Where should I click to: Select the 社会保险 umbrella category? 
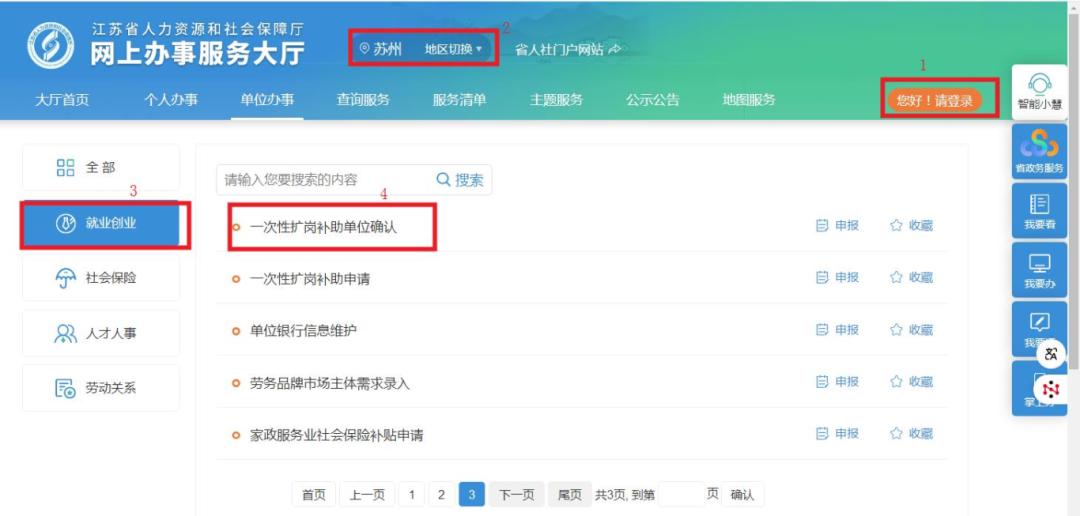tap(66, 278)
